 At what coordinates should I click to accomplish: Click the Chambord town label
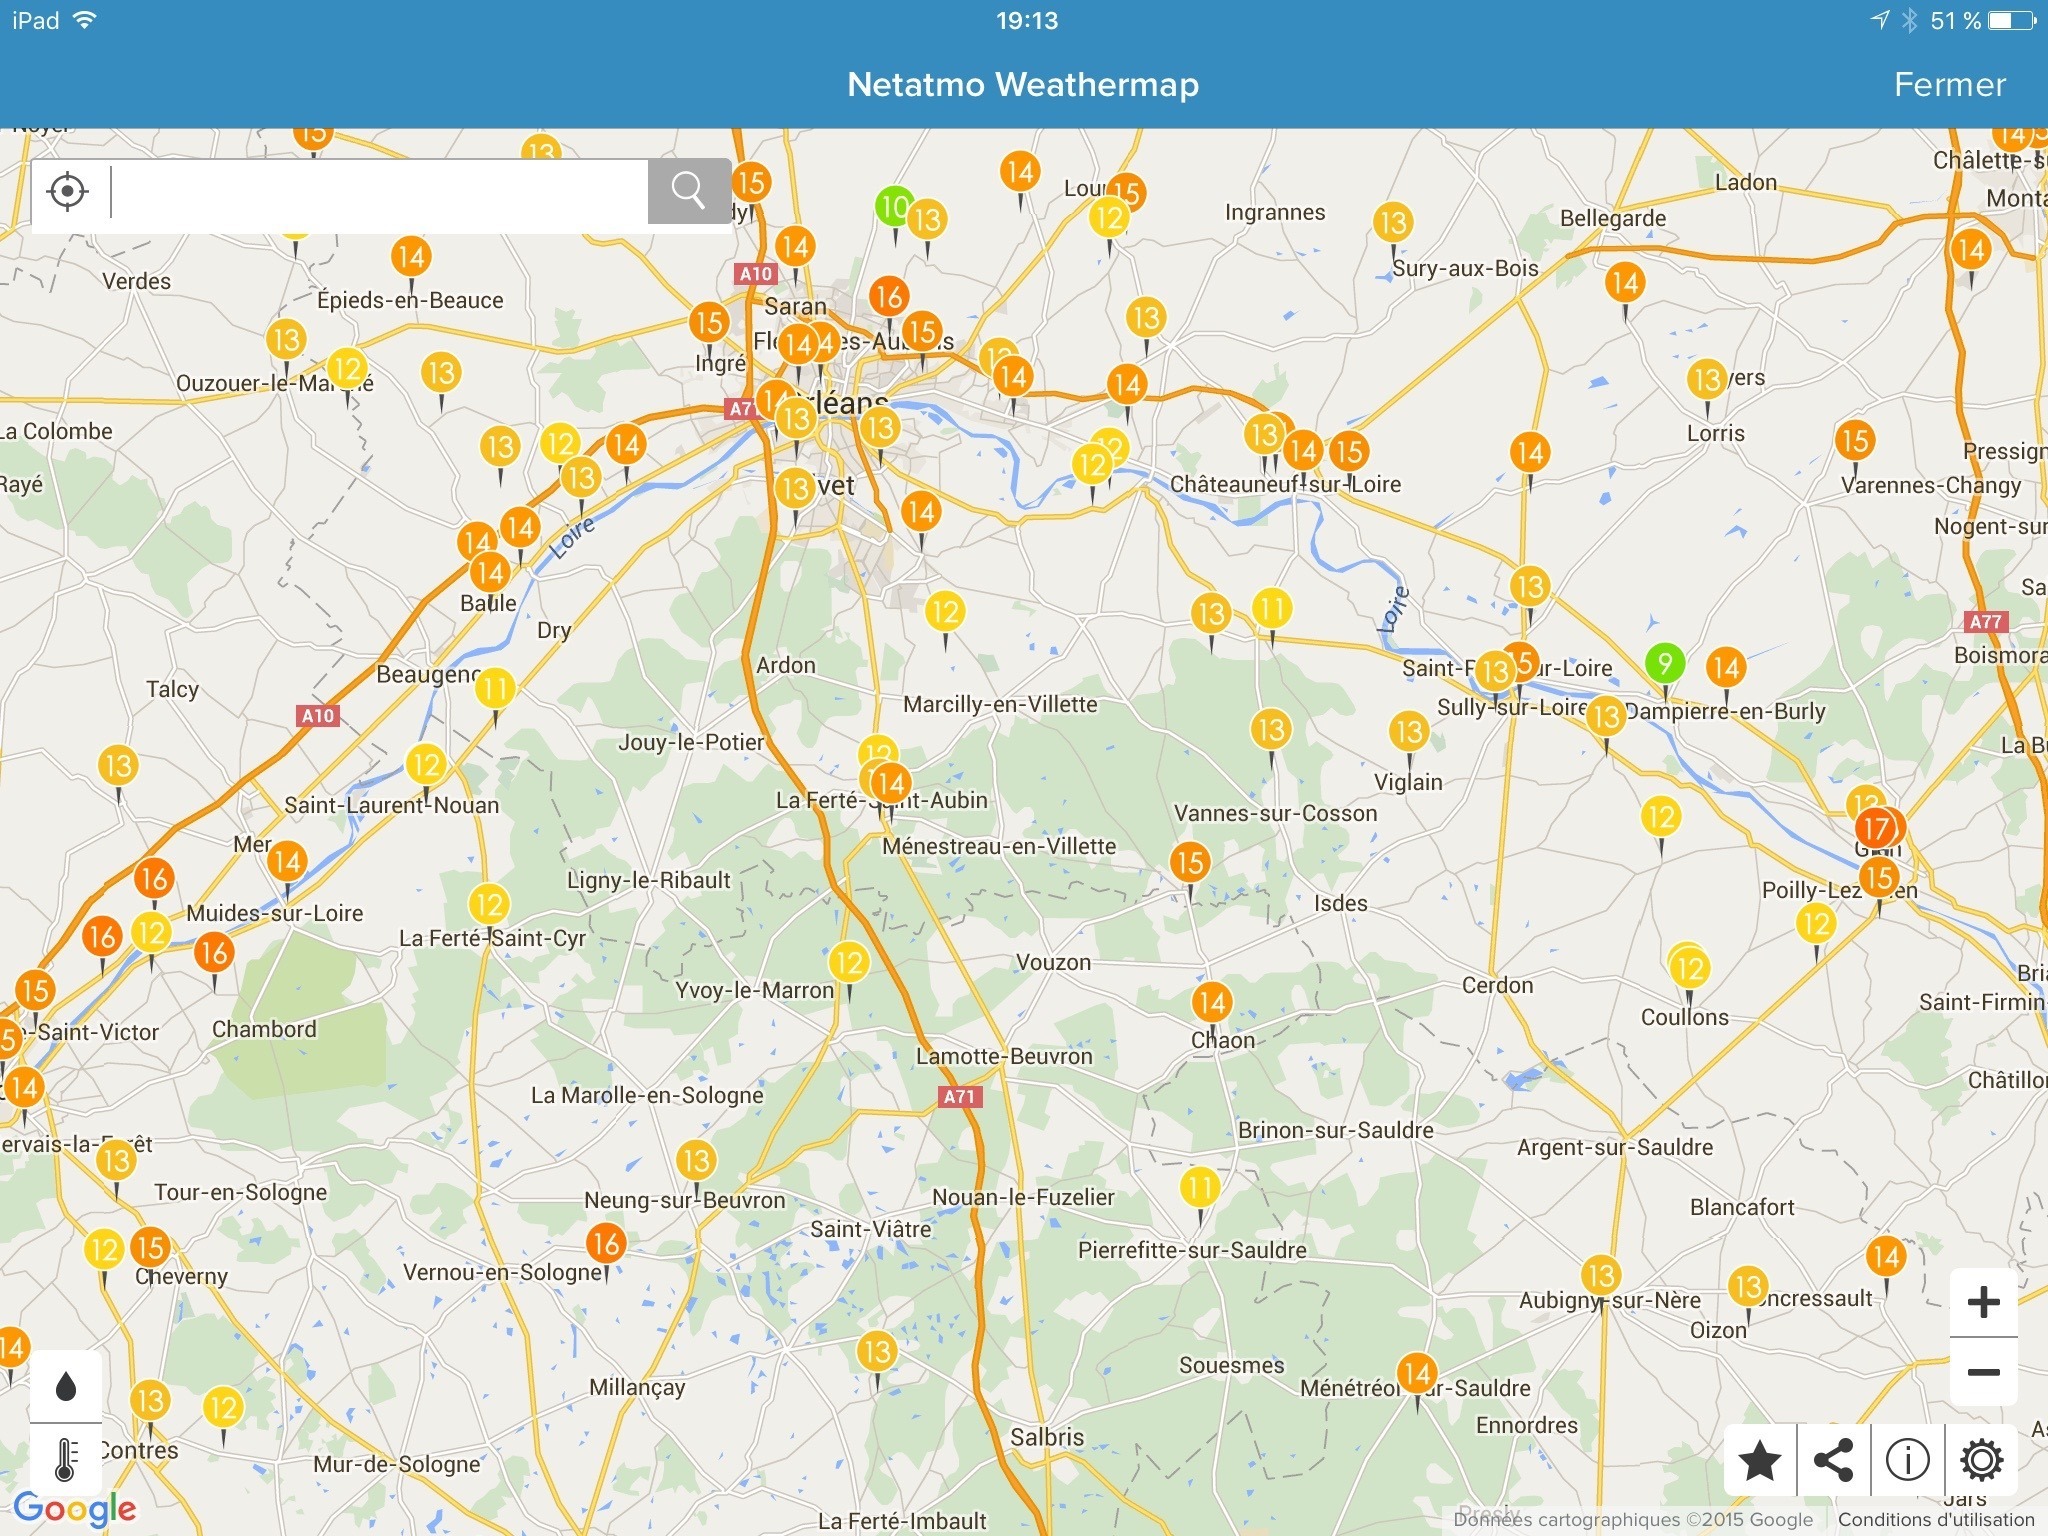(x=264, y=1029)
